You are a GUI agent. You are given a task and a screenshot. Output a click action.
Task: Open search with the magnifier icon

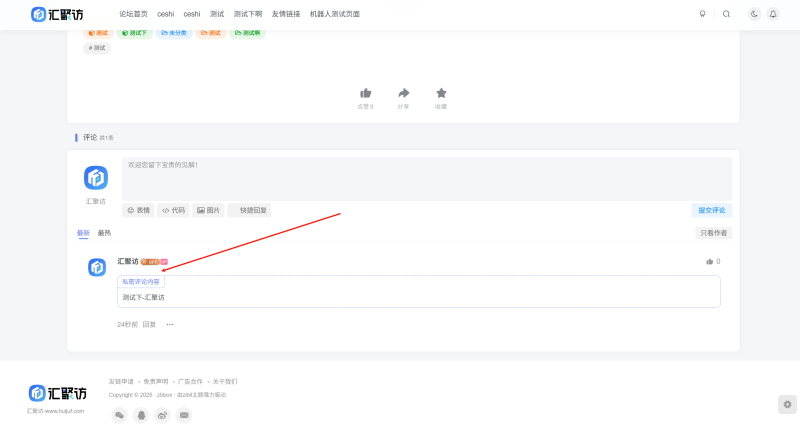point(726,14)
